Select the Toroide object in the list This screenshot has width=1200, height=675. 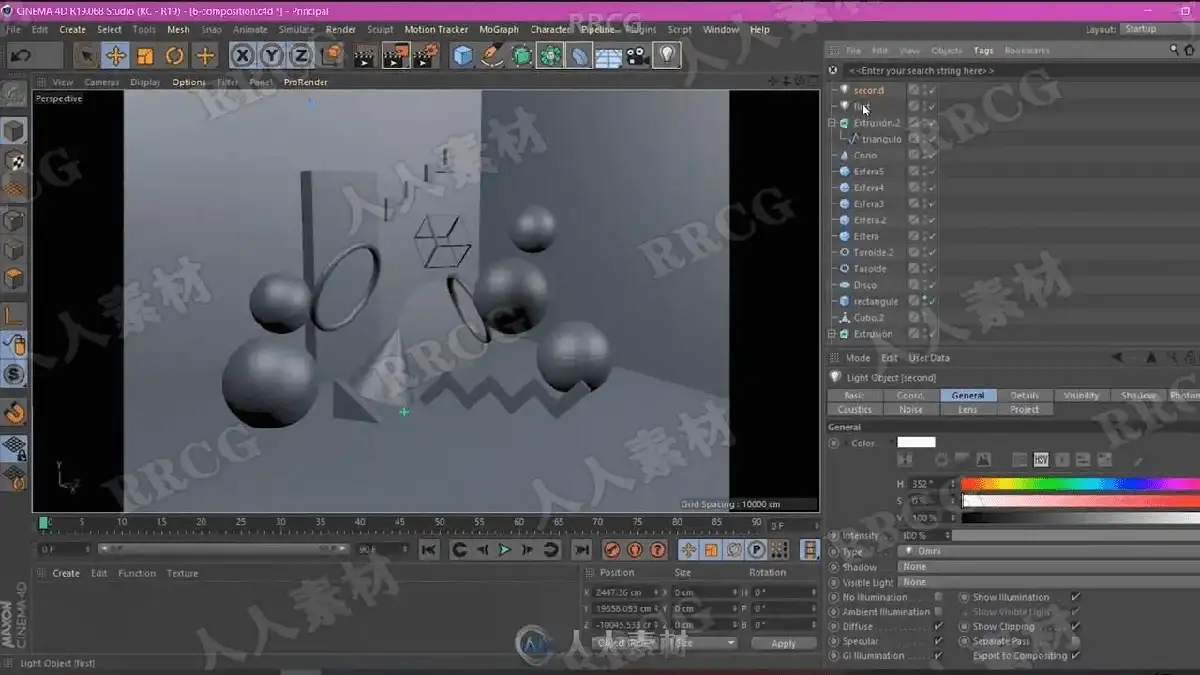869,269
